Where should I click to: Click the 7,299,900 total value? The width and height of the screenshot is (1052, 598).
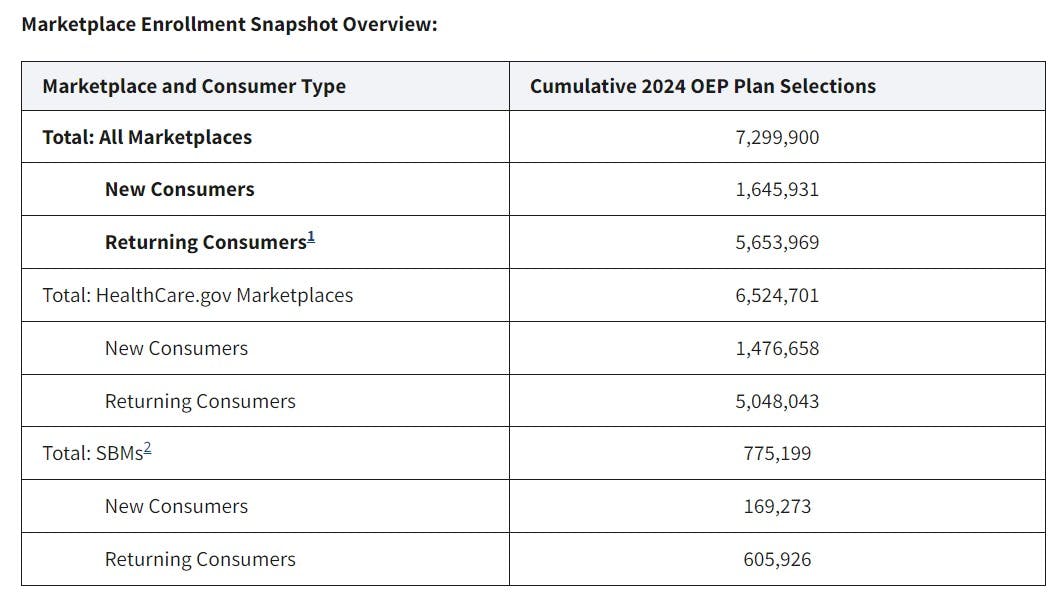pos(777,137)
